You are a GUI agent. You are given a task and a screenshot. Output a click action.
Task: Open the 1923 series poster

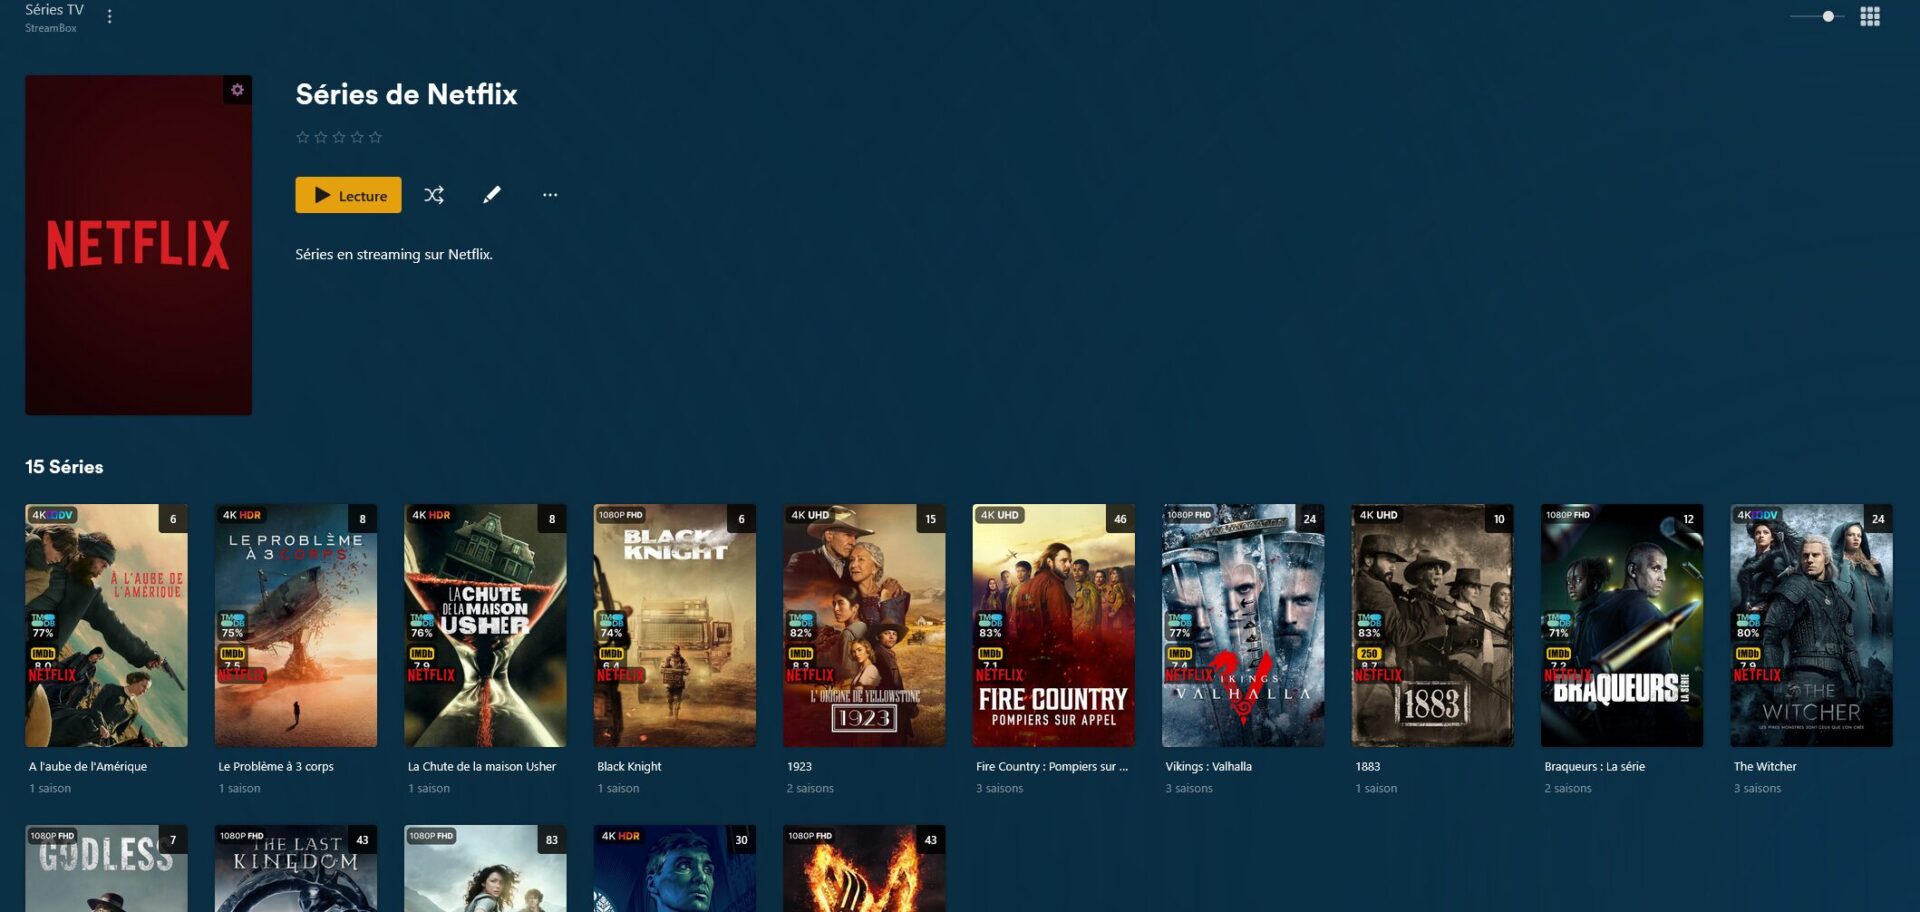[x=864, y=625]
